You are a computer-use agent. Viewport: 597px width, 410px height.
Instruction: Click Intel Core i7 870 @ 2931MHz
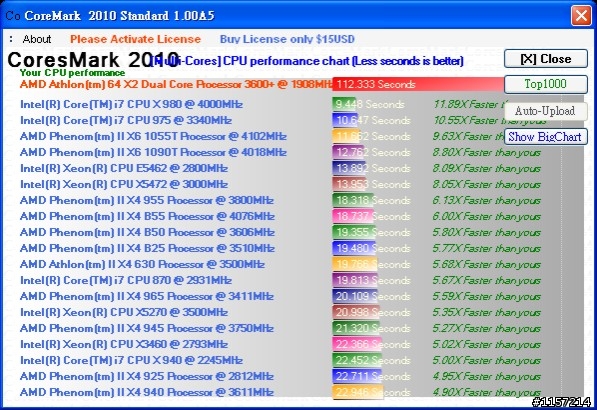click(x=126, y=280)
